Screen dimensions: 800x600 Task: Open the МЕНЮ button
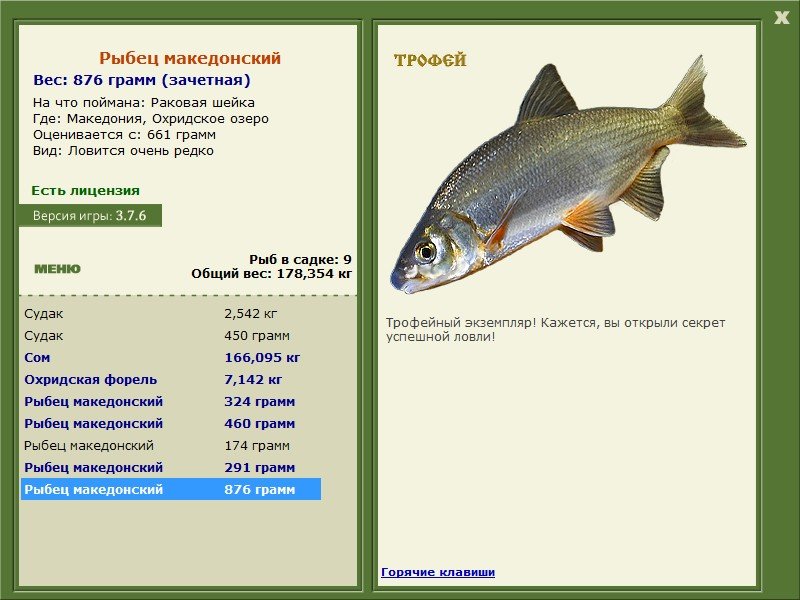(x=57, y=269)
